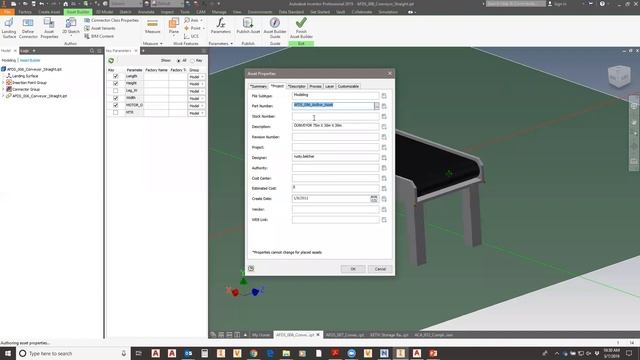Switch to the Sketch ribbon tab
This screenshot has width=640, height=360.
pos(125,12)
